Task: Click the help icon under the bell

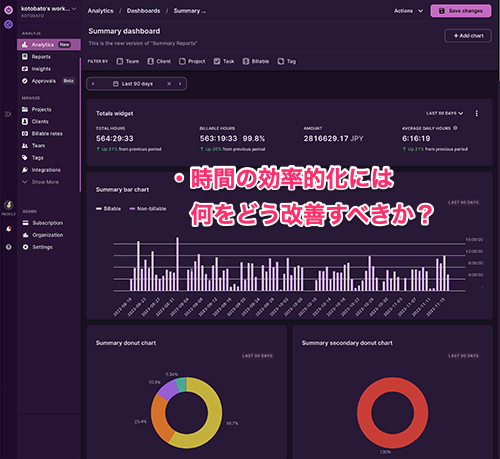Action: pyautogui.click(x=9, y=247)
